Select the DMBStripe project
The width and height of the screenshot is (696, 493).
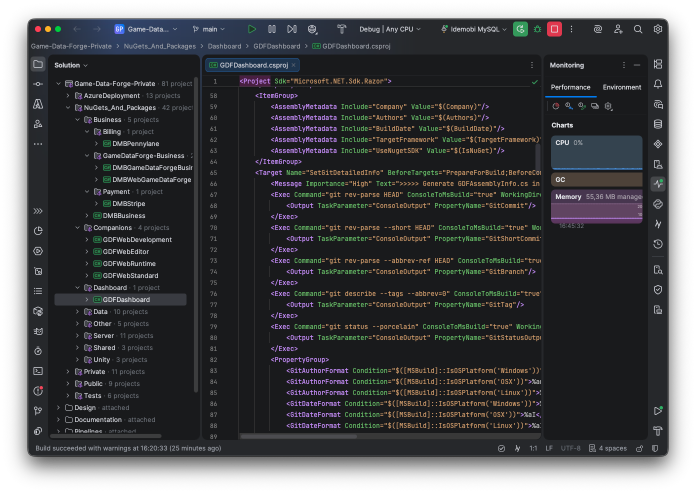(128, 204)
